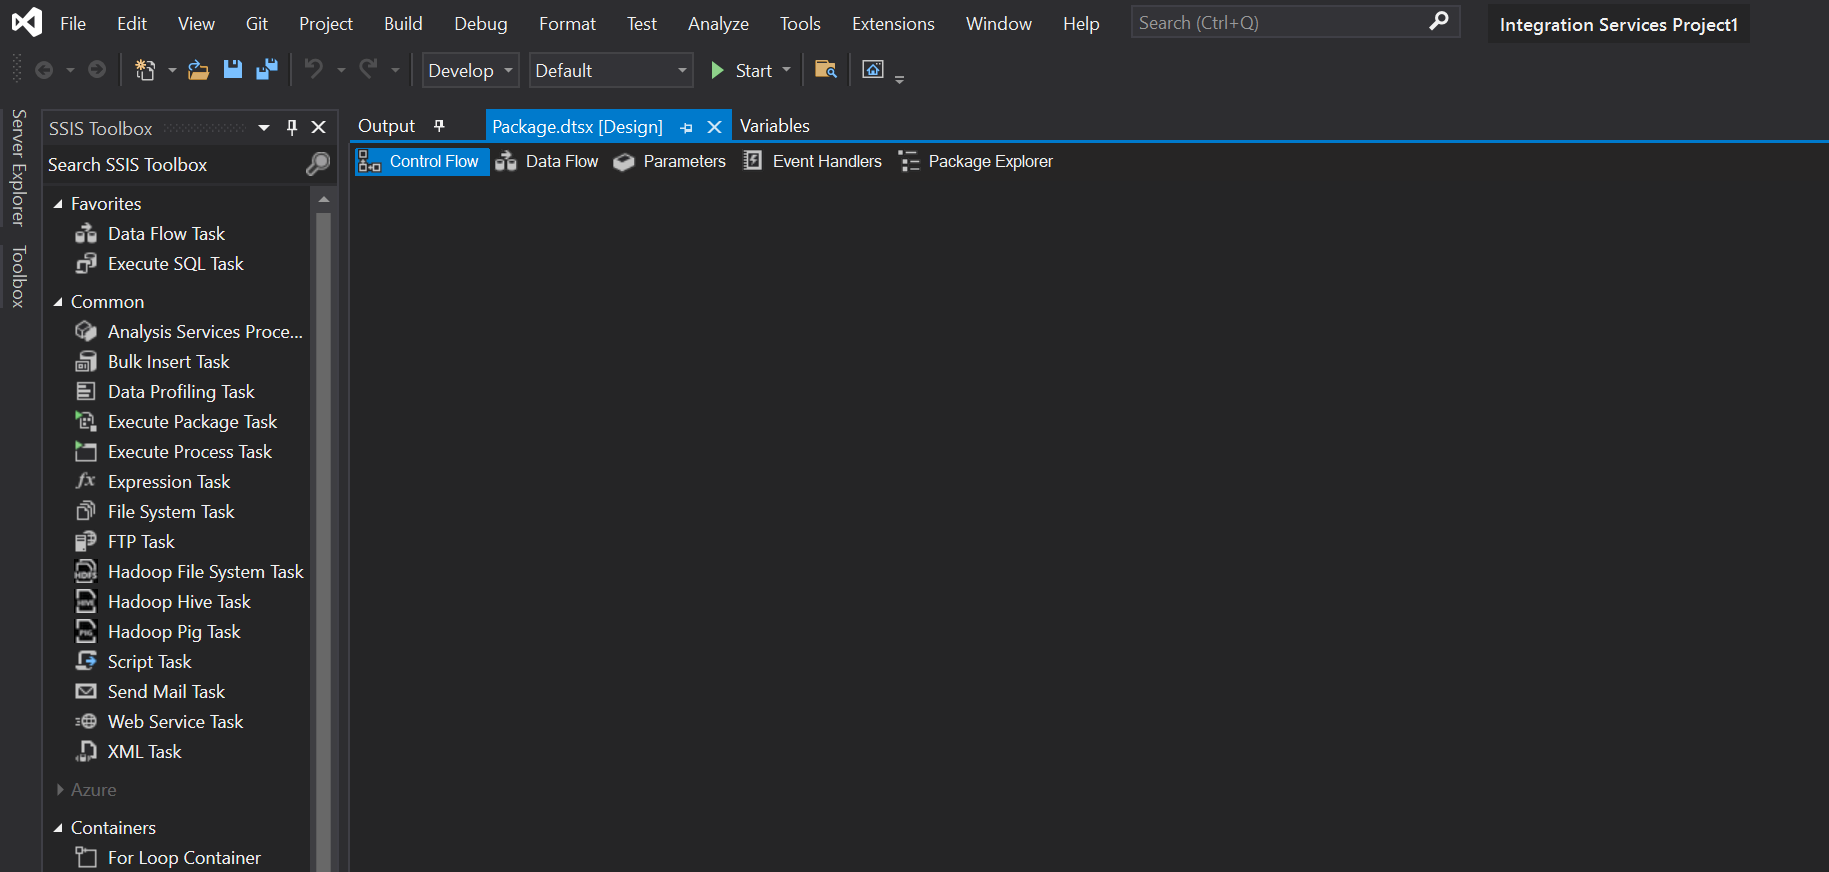This screenshot has width=1829, height=872.
Task: Click the Search SSIS Toolbox field
Action: (174, 165)
